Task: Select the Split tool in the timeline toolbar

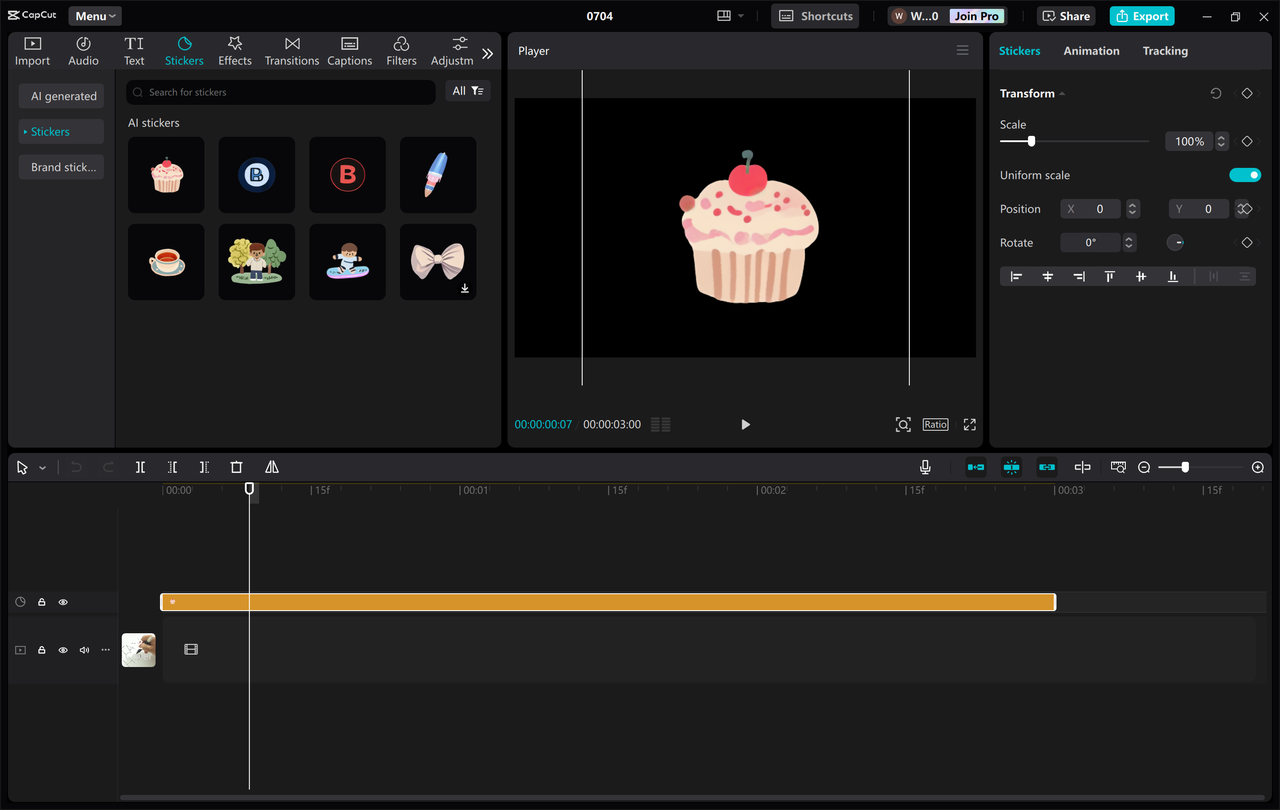Action: coord(140,466)
